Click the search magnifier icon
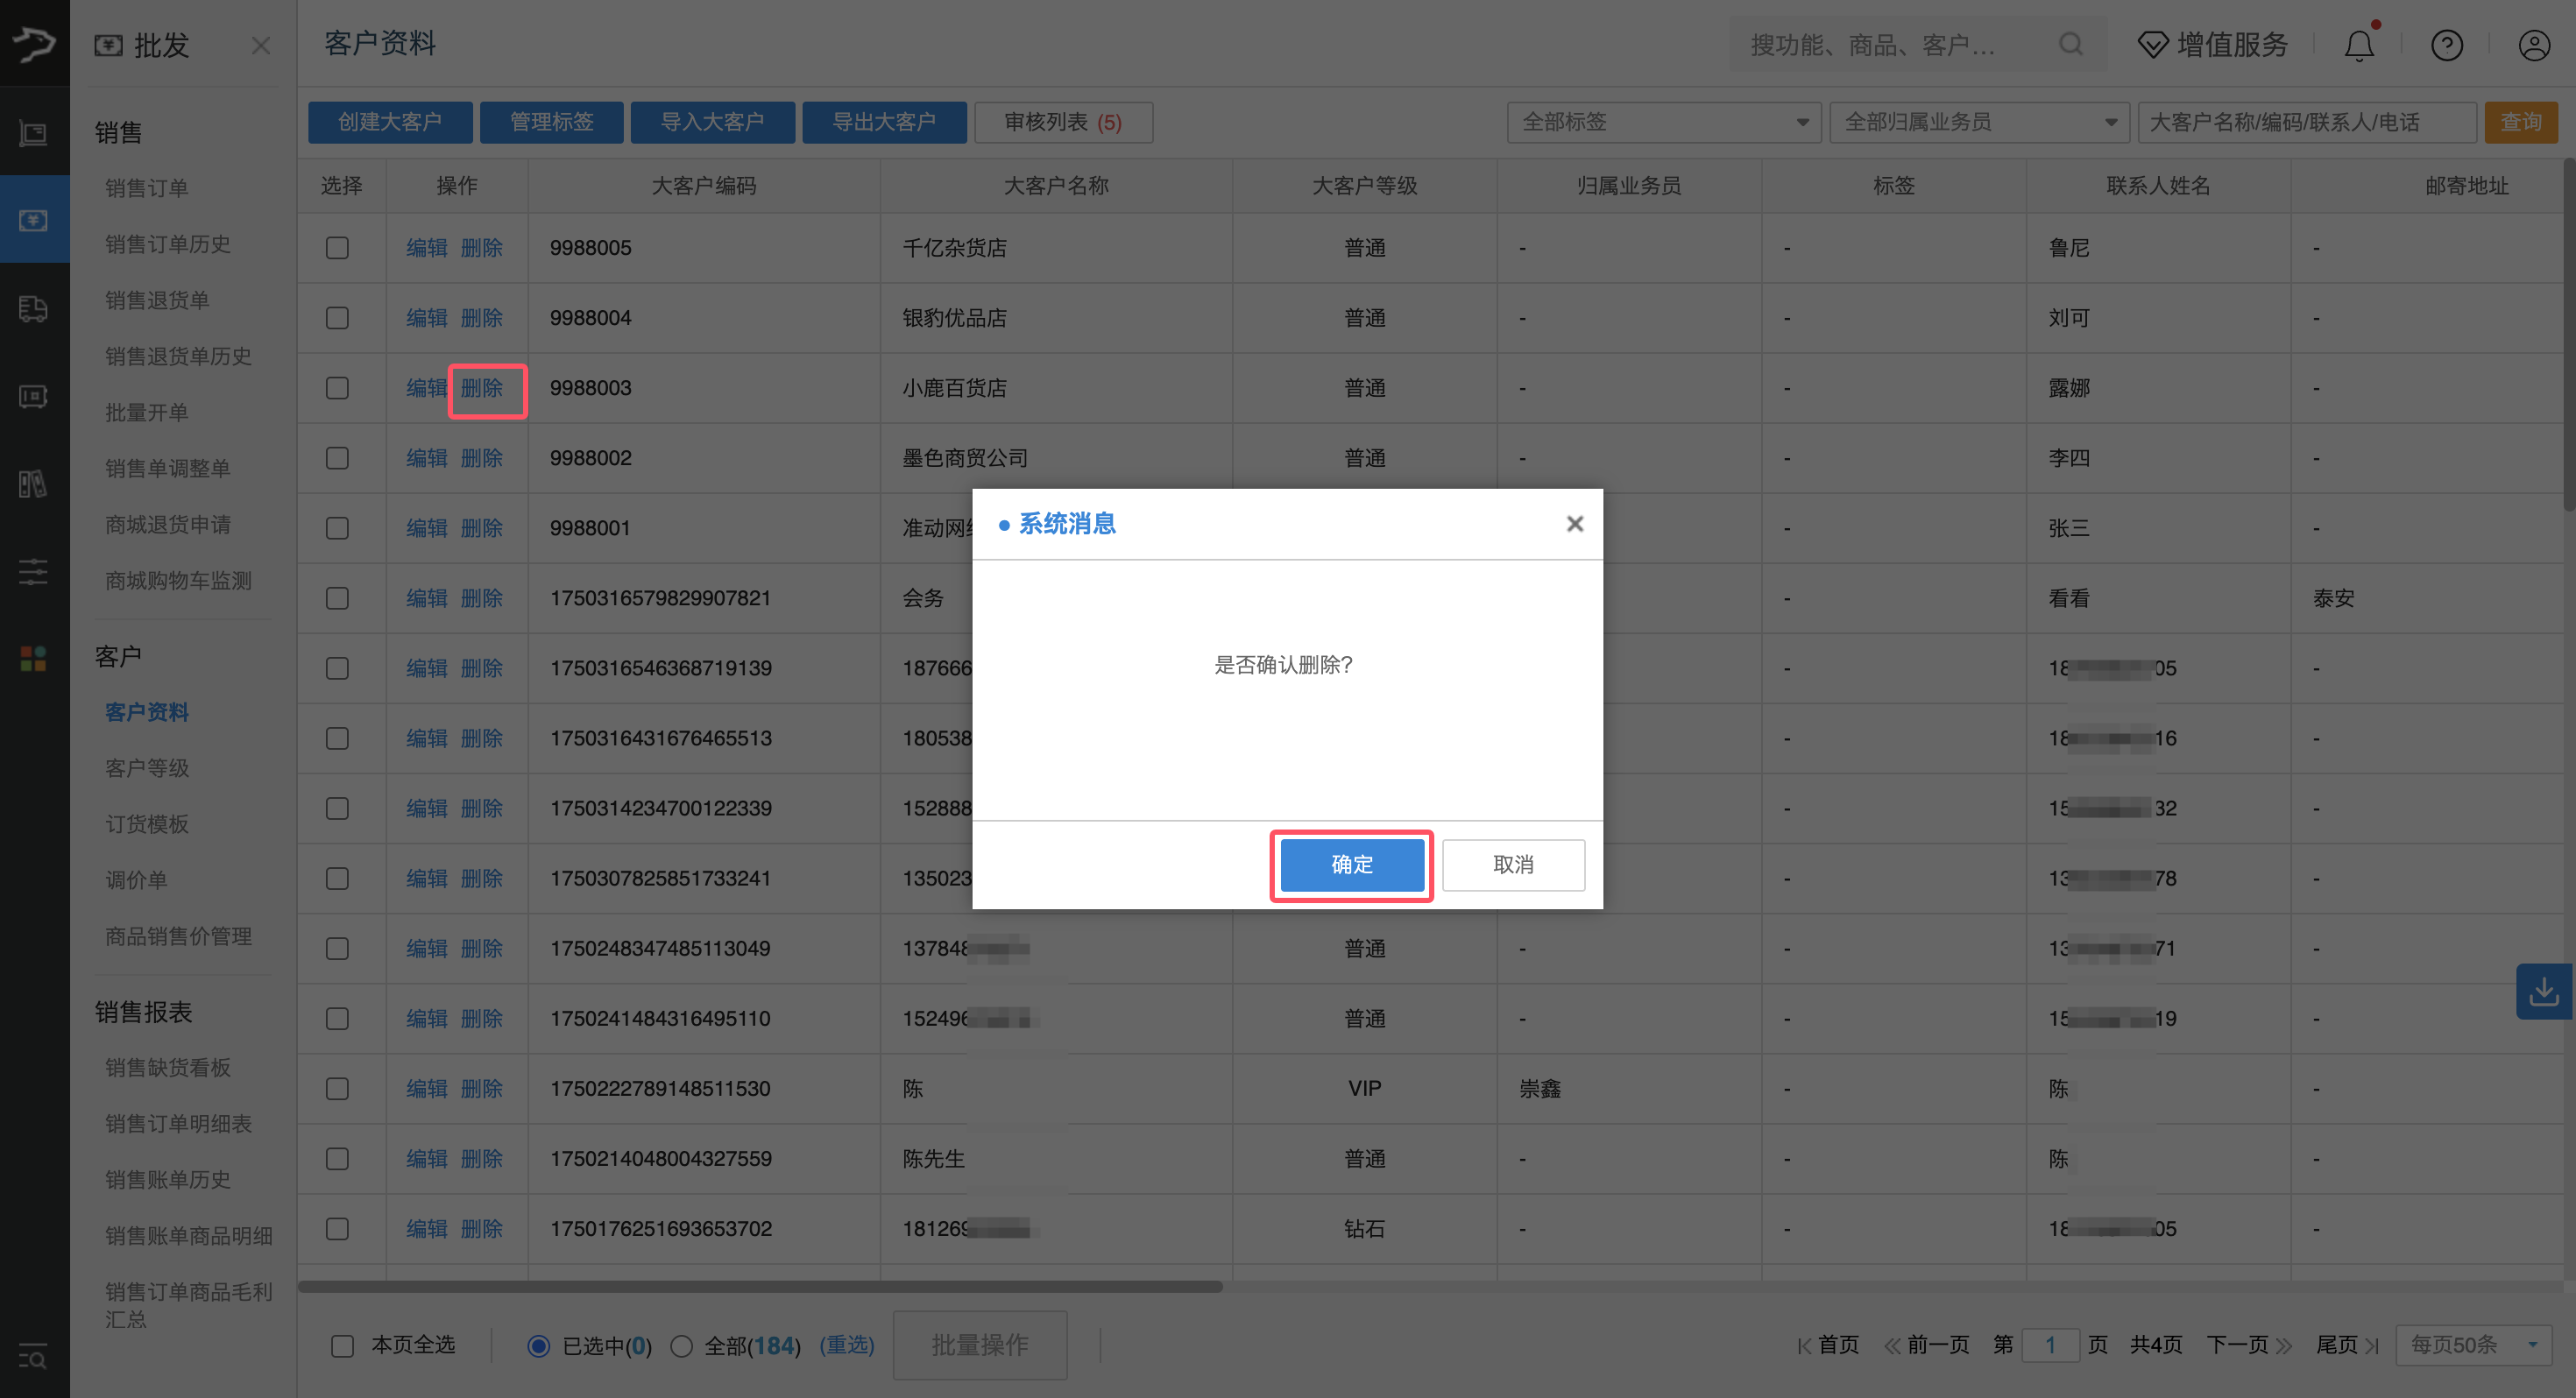The image size is (2576, 1398). (x=2070, y=45)
